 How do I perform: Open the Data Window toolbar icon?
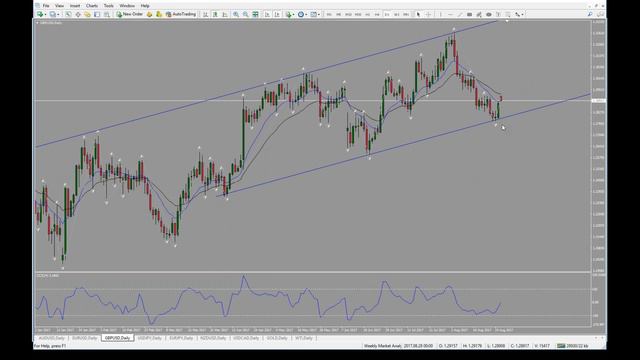click(x=78, y=14)
